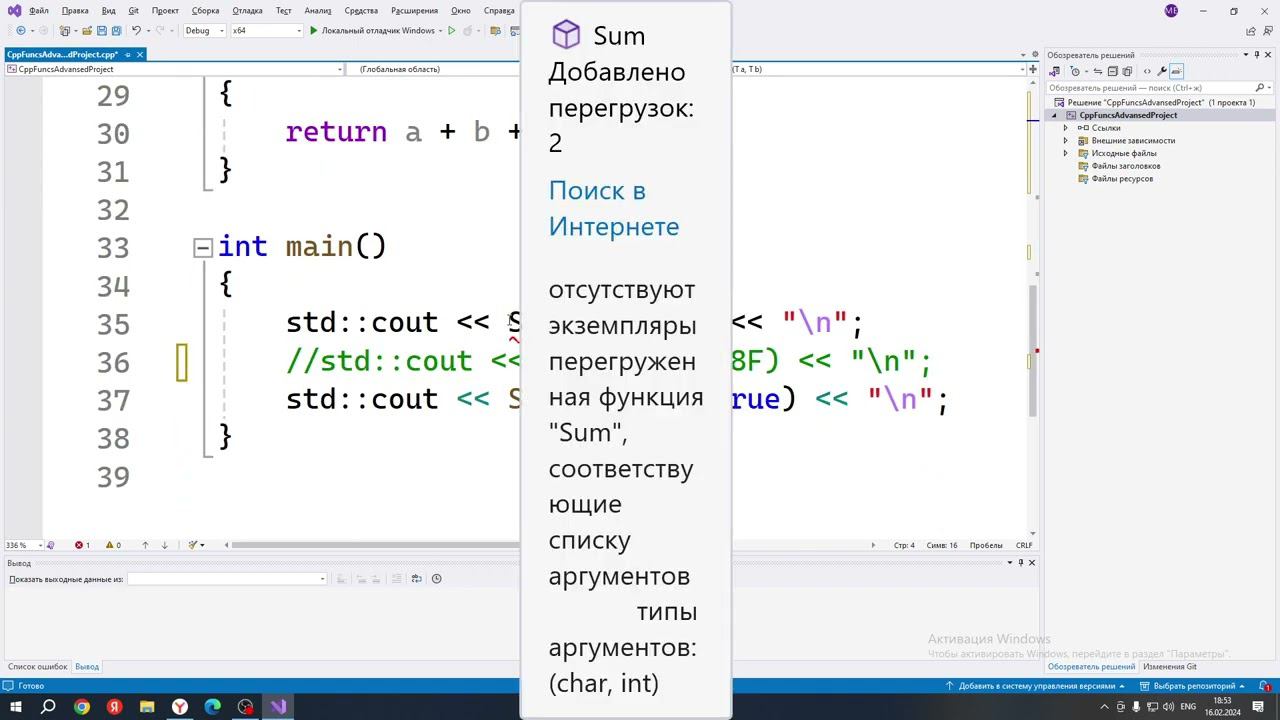
Task: Click the code cleanup brush icon
Action: (x=195, y=545)
